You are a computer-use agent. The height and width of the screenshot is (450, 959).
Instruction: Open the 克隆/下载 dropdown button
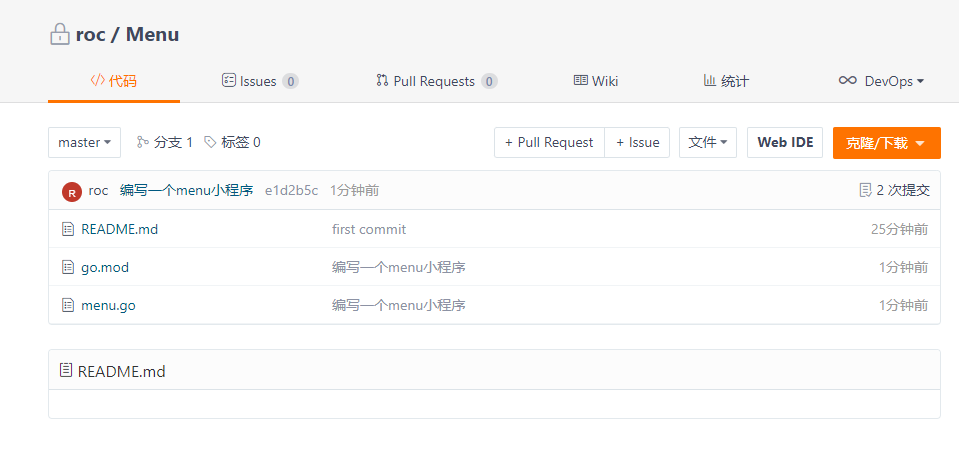point(886,143)
